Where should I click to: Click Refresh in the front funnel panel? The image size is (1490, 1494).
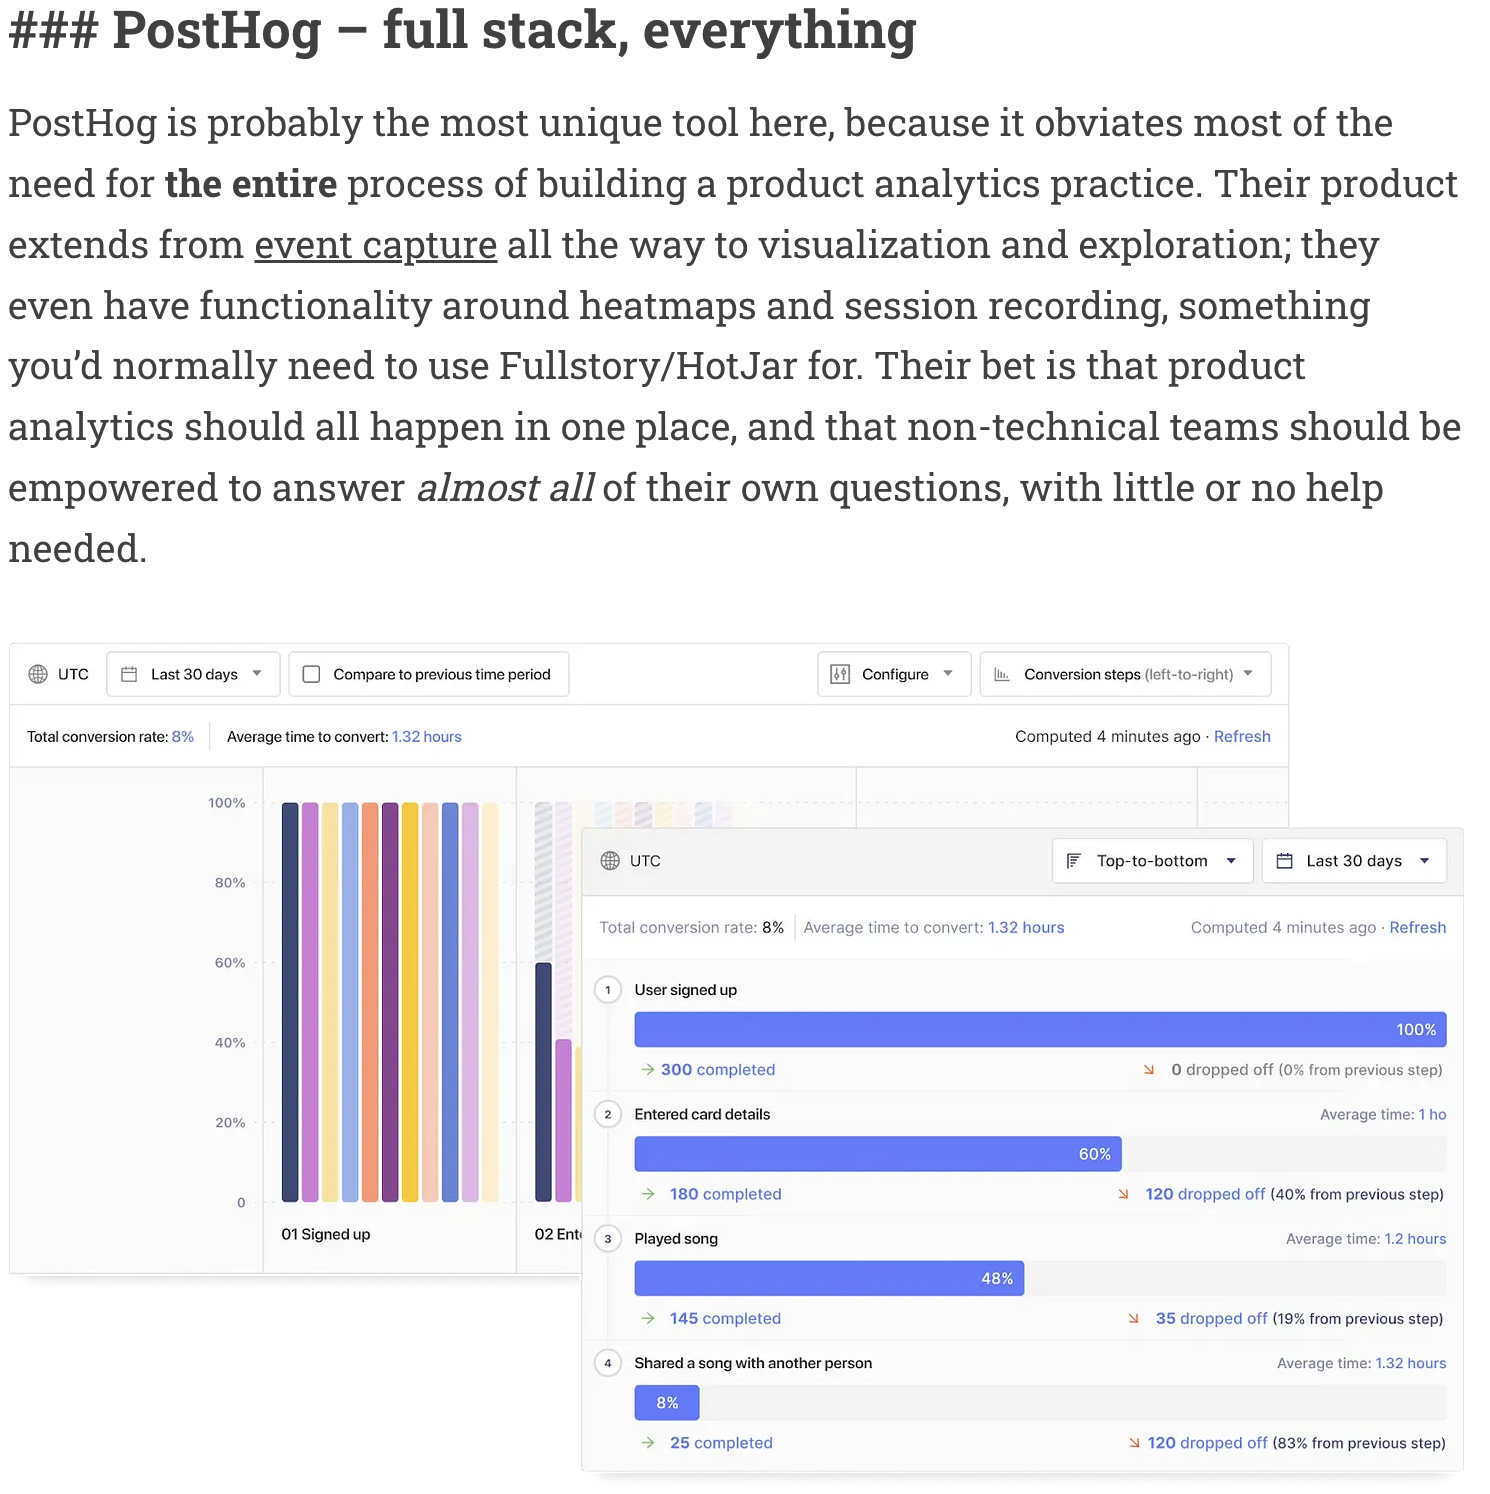(x=1417, y=928)
